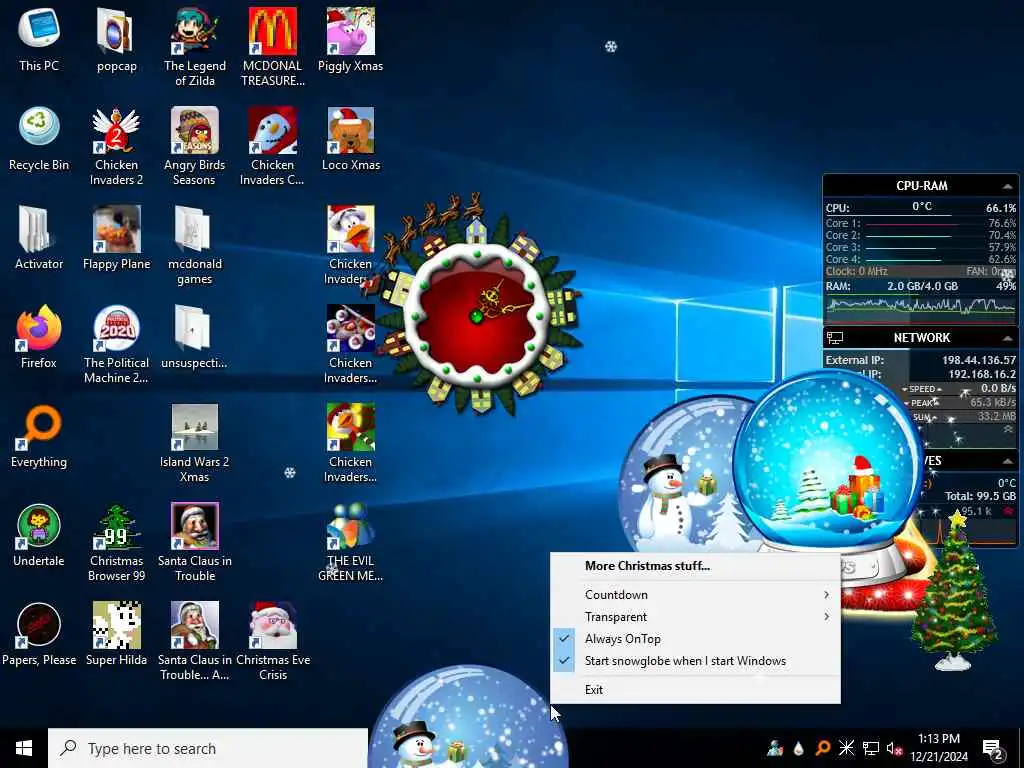Select the Loco Xmas shortcut

coord(351,138)
